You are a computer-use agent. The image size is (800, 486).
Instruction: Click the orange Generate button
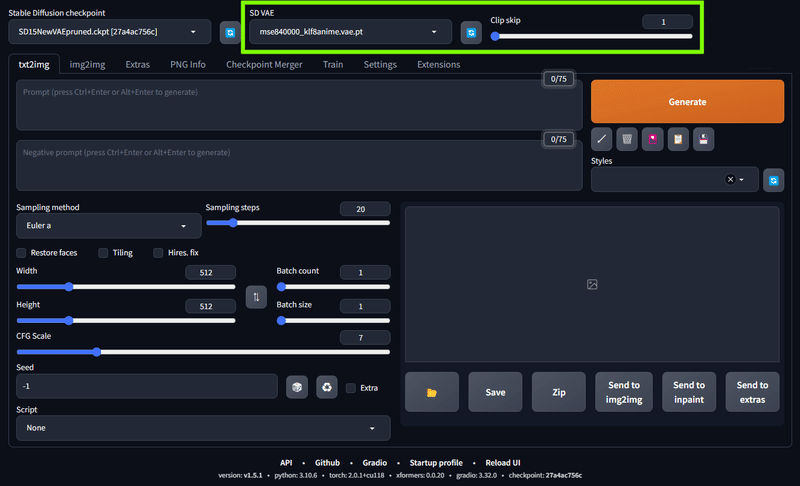[687, 101]
